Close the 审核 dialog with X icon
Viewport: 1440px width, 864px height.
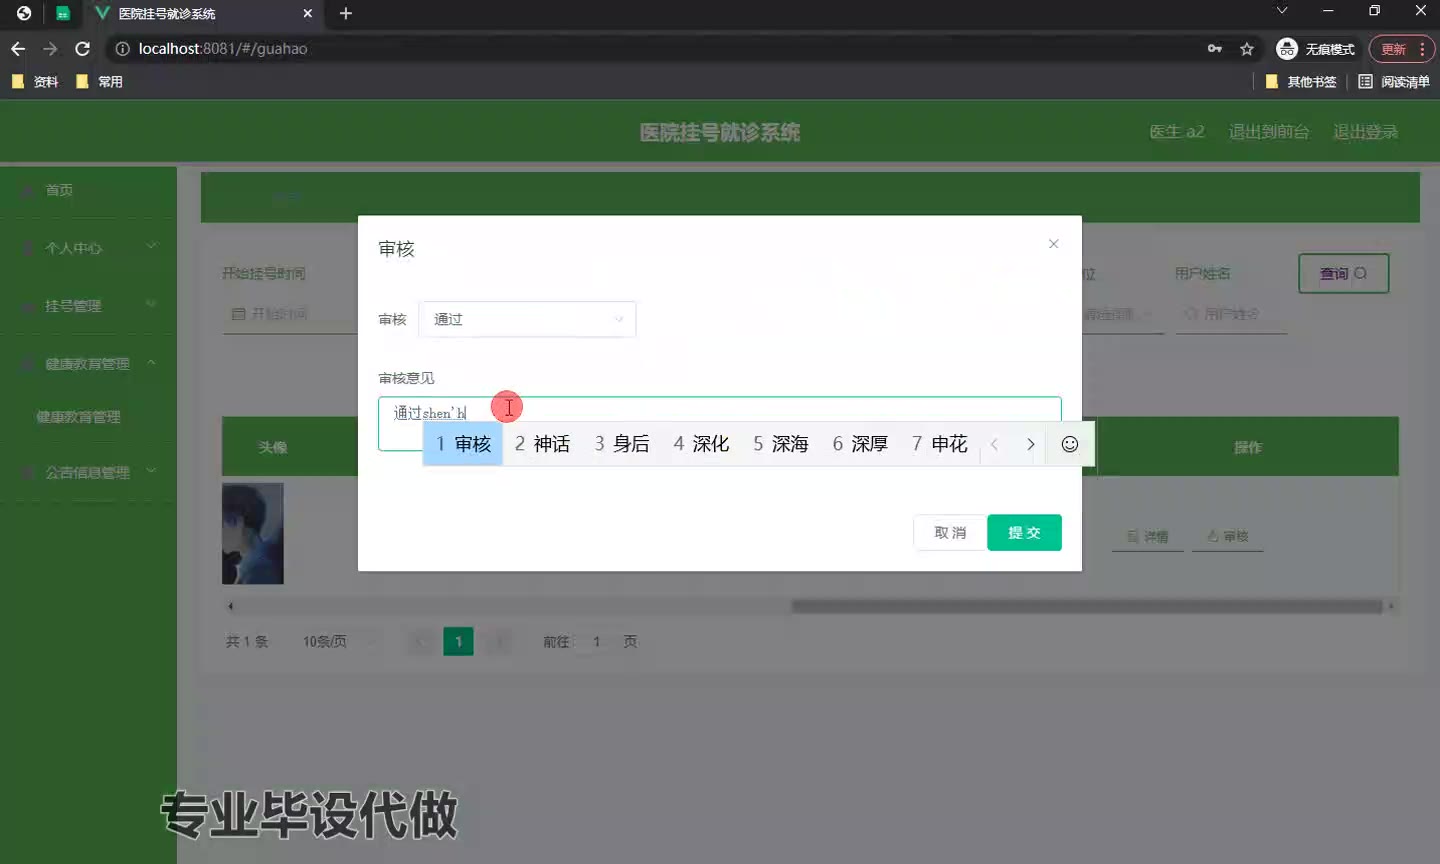pyautogui.click(x=1053, y=244)
